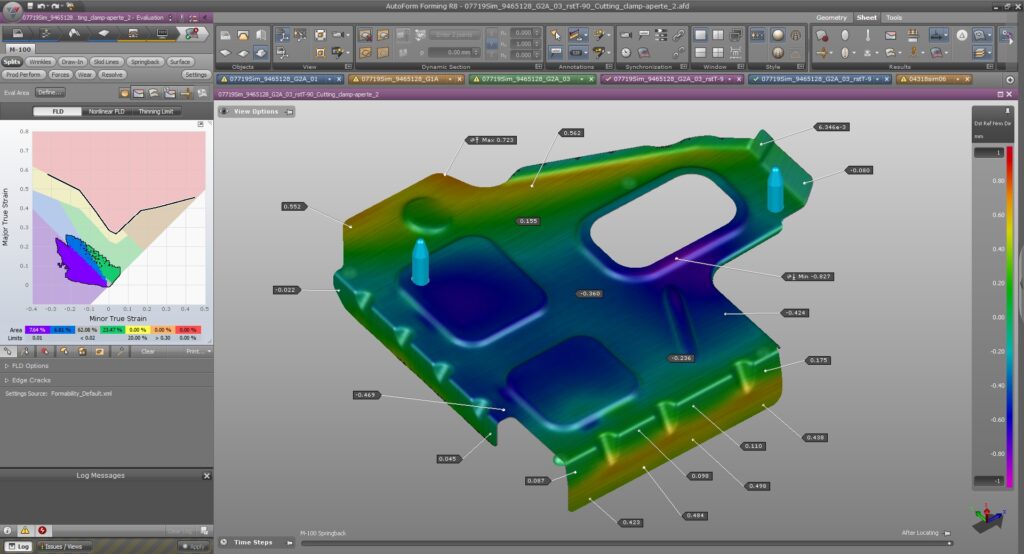The height and width of the screenshot is (554, 1024).
Task: Select the first process stage icon
Action: (x=18, y=33)
